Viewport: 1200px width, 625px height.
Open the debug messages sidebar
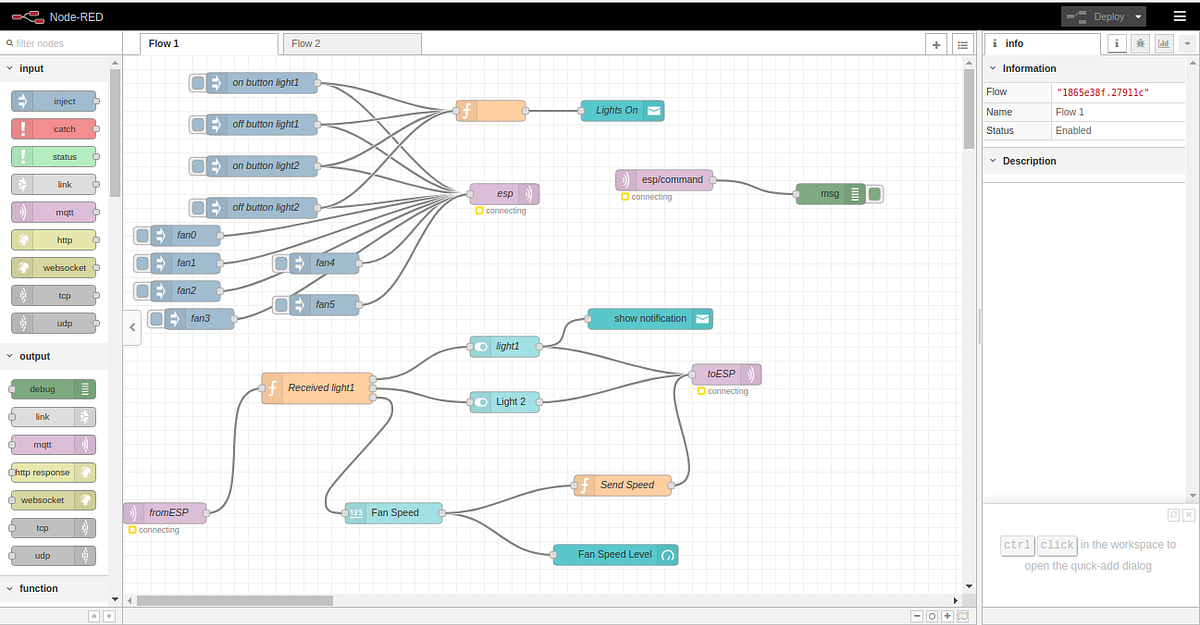point(1140,43)
